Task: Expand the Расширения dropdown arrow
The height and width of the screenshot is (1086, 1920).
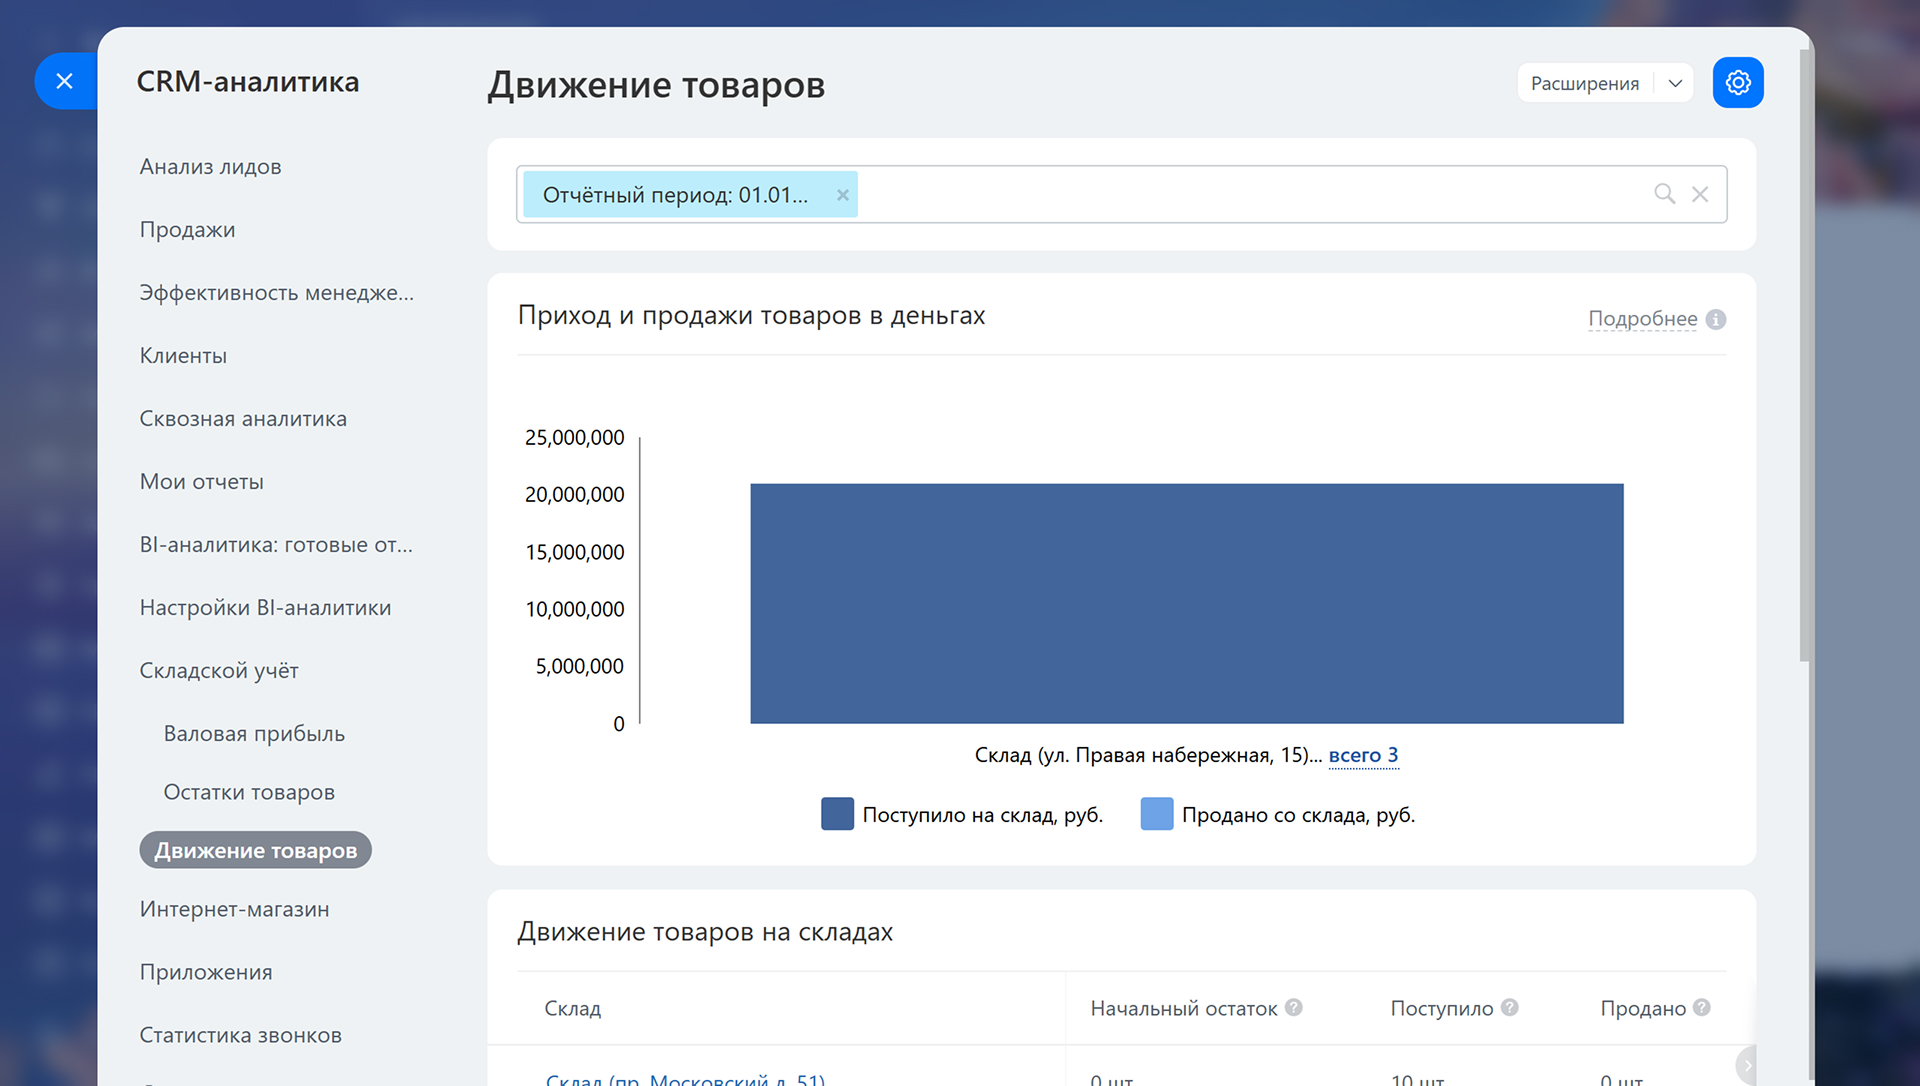Action: coord(1675,83)
